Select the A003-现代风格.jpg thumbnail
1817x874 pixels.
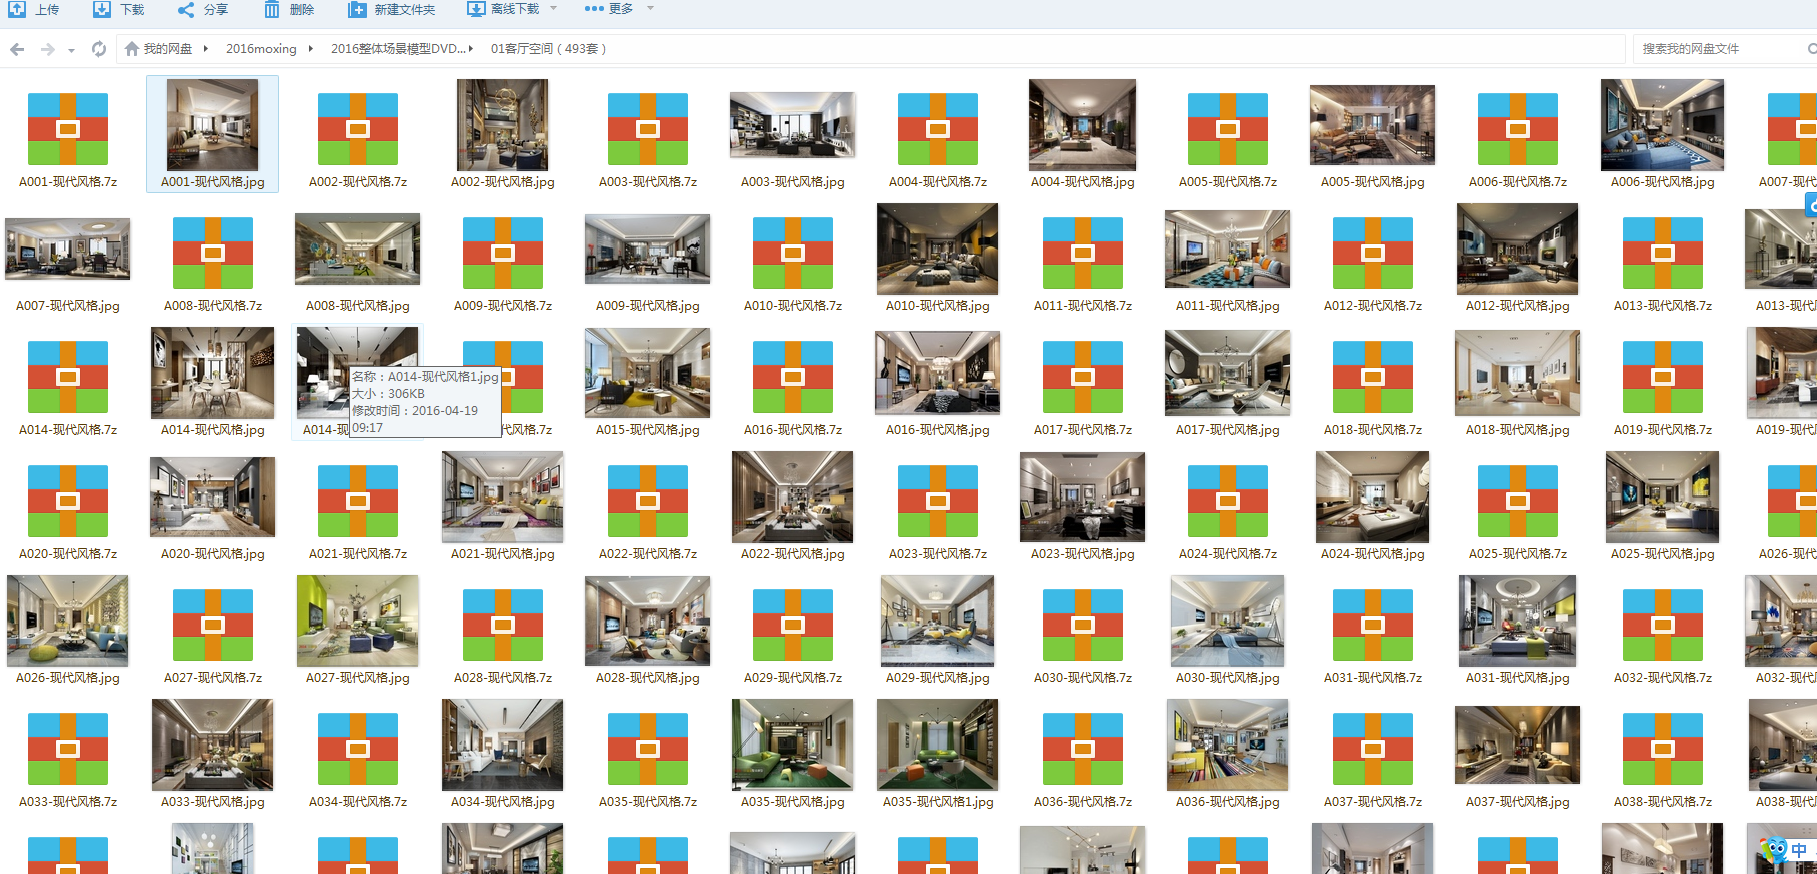pyautogui.click(x=793, y=125)
